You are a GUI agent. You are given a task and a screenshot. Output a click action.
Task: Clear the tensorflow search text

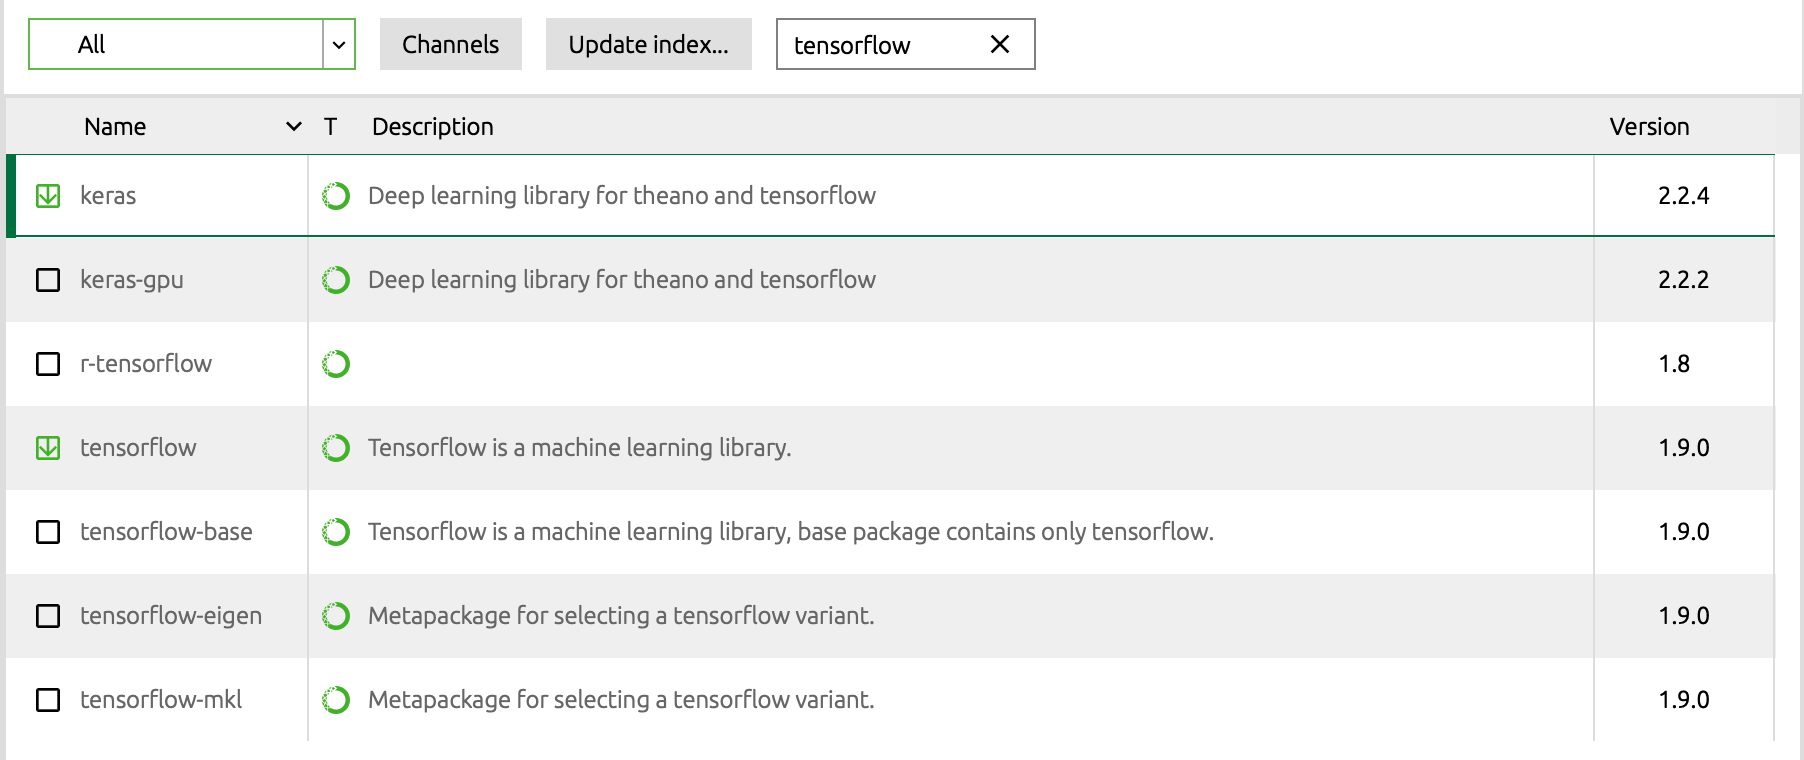pos(999,44)
